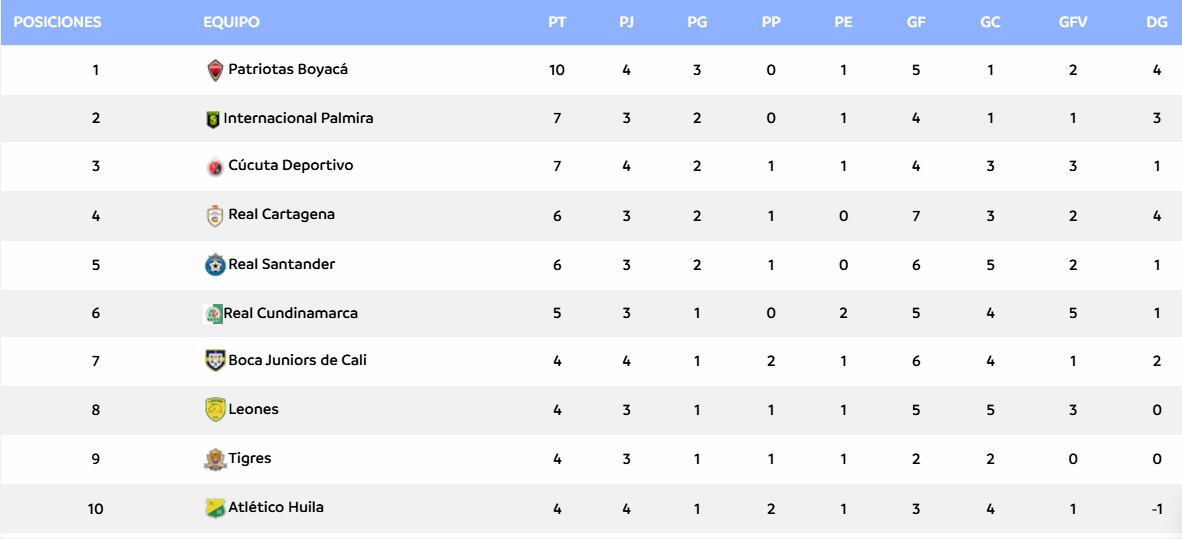1182x539 pixels.
Task: Click the Atlético Huila team crest
Action: [213, 508]
